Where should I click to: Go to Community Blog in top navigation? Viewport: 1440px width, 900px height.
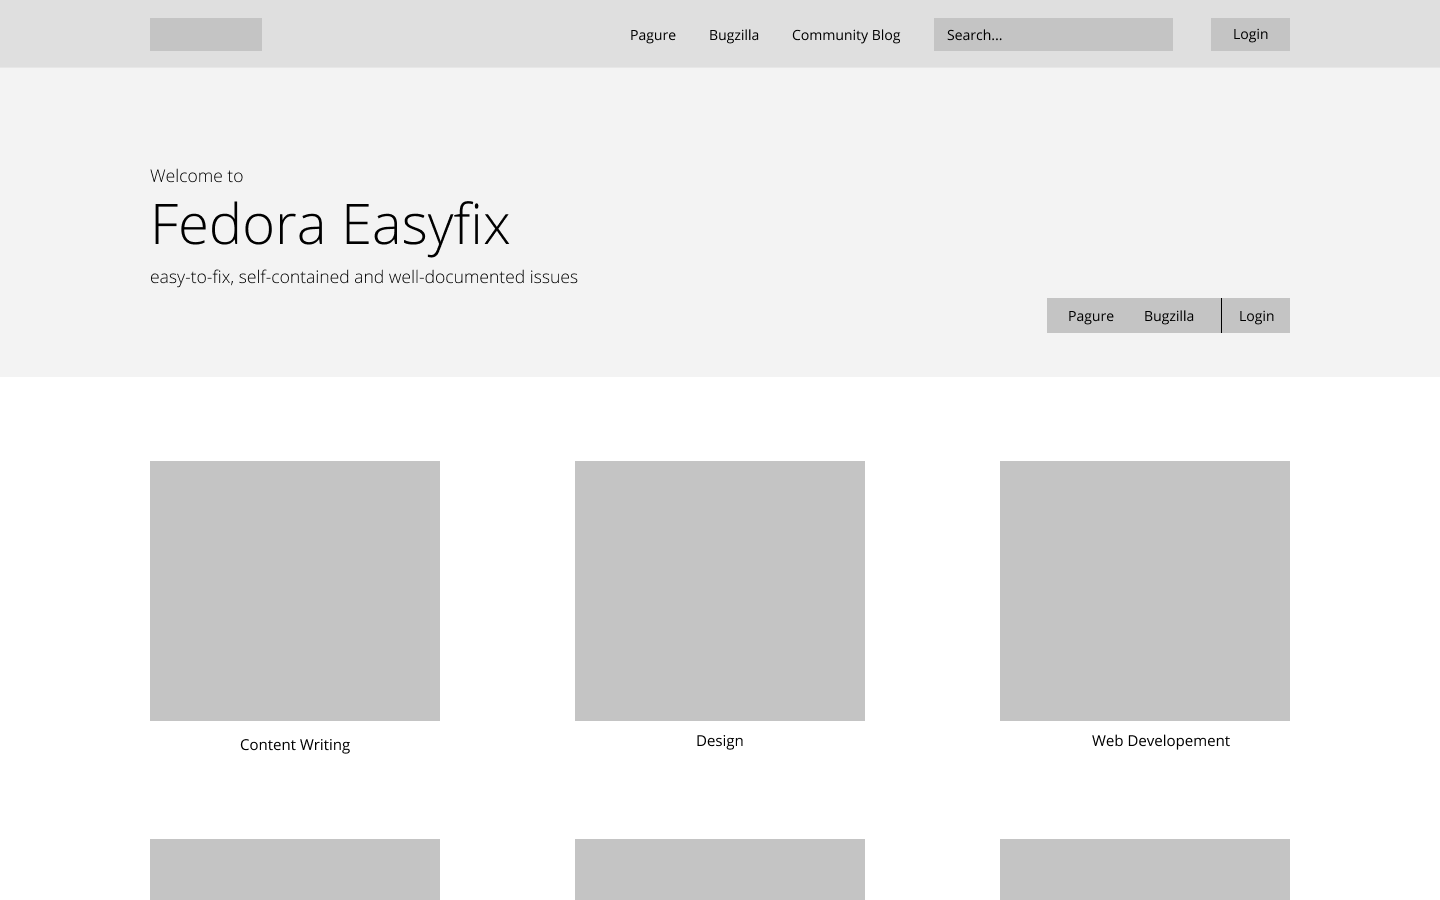tap(846, 35)
